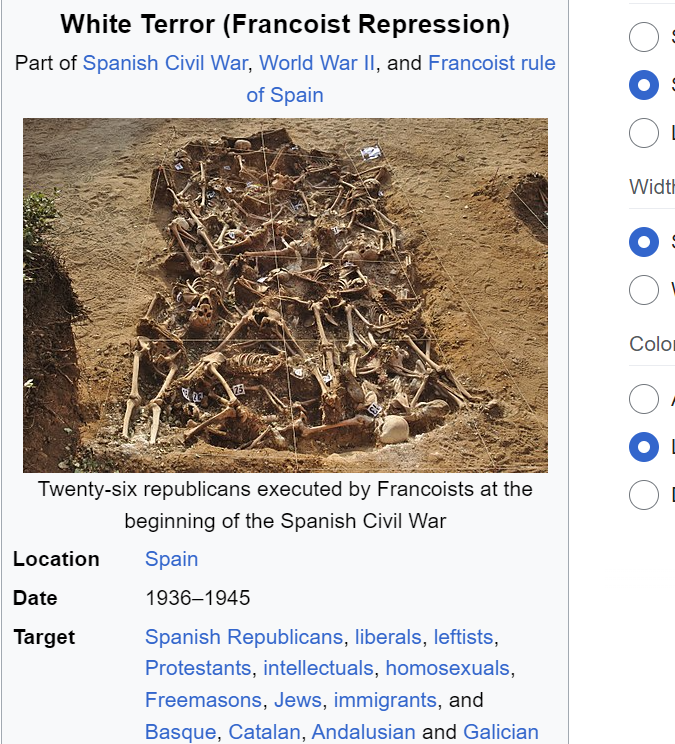Choose the Automatic color radio button
Image resolution: width=675 pixels, height=744 pixels.
(644, 399)
